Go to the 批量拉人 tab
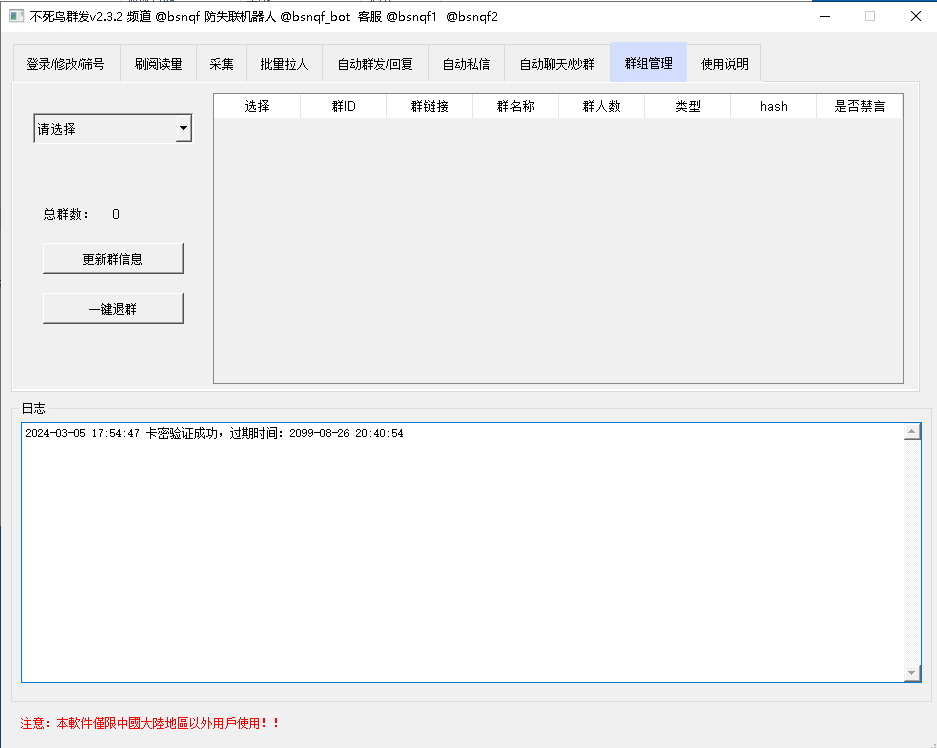This screenshot has height=748, width=937. (x=284, y=64)
